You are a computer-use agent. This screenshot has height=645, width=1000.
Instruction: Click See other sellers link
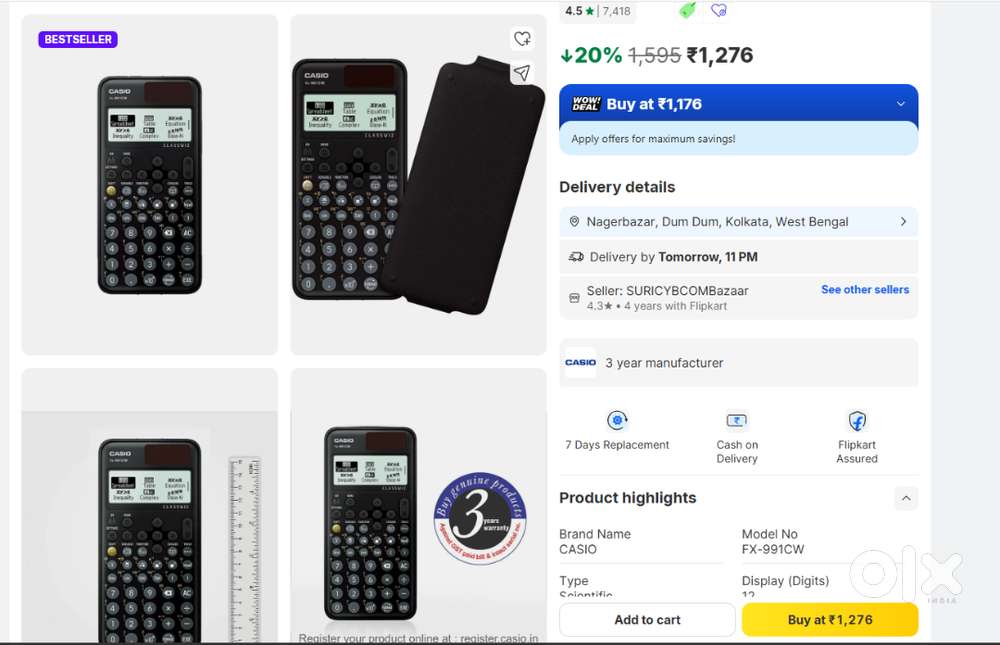tap(865, 290)
